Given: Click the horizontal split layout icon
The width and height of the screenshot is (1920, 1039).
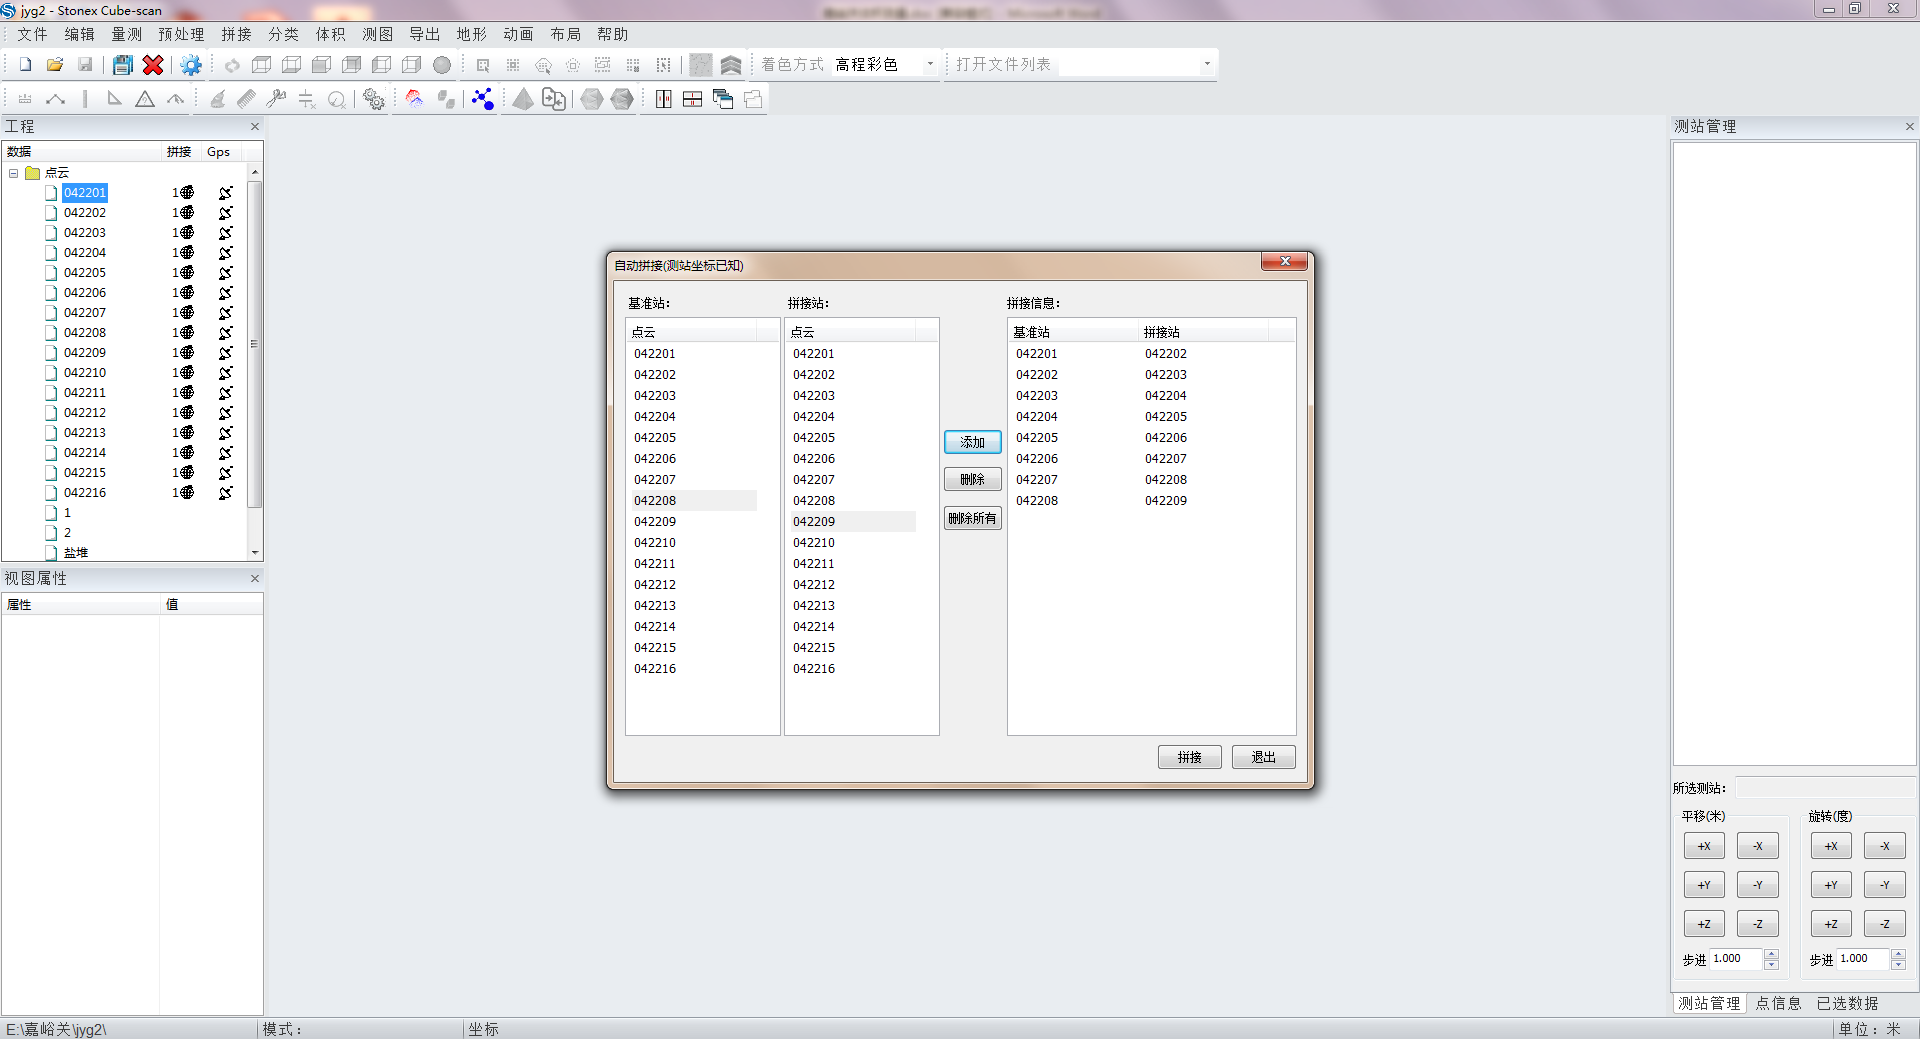Looking at the screenshot, I should [692, 99].
